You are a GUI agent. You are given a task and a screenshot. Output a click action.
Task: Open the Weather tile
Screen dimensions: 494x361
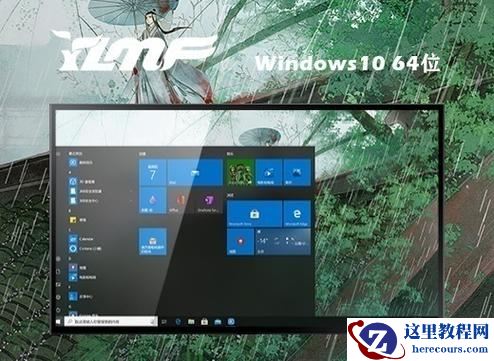coord(283,242)
